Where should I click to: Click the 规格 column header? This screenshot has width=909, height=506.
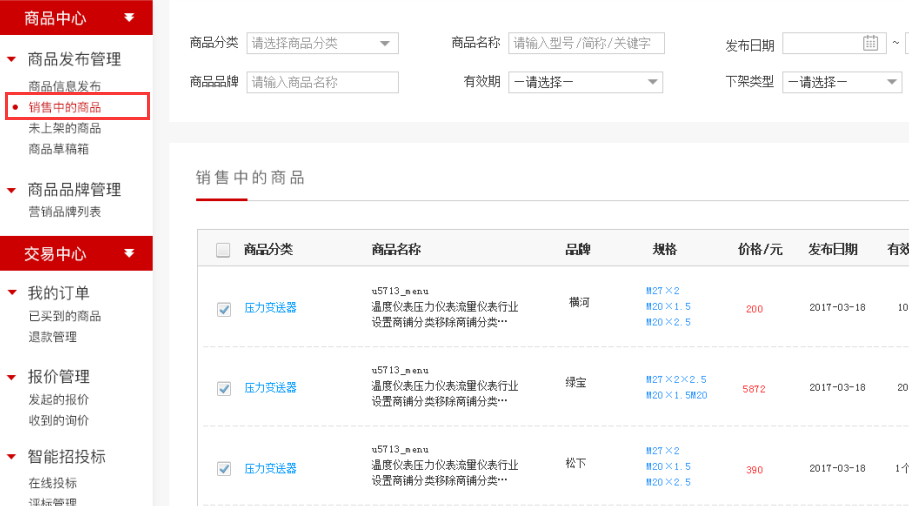tap(664, 249)
